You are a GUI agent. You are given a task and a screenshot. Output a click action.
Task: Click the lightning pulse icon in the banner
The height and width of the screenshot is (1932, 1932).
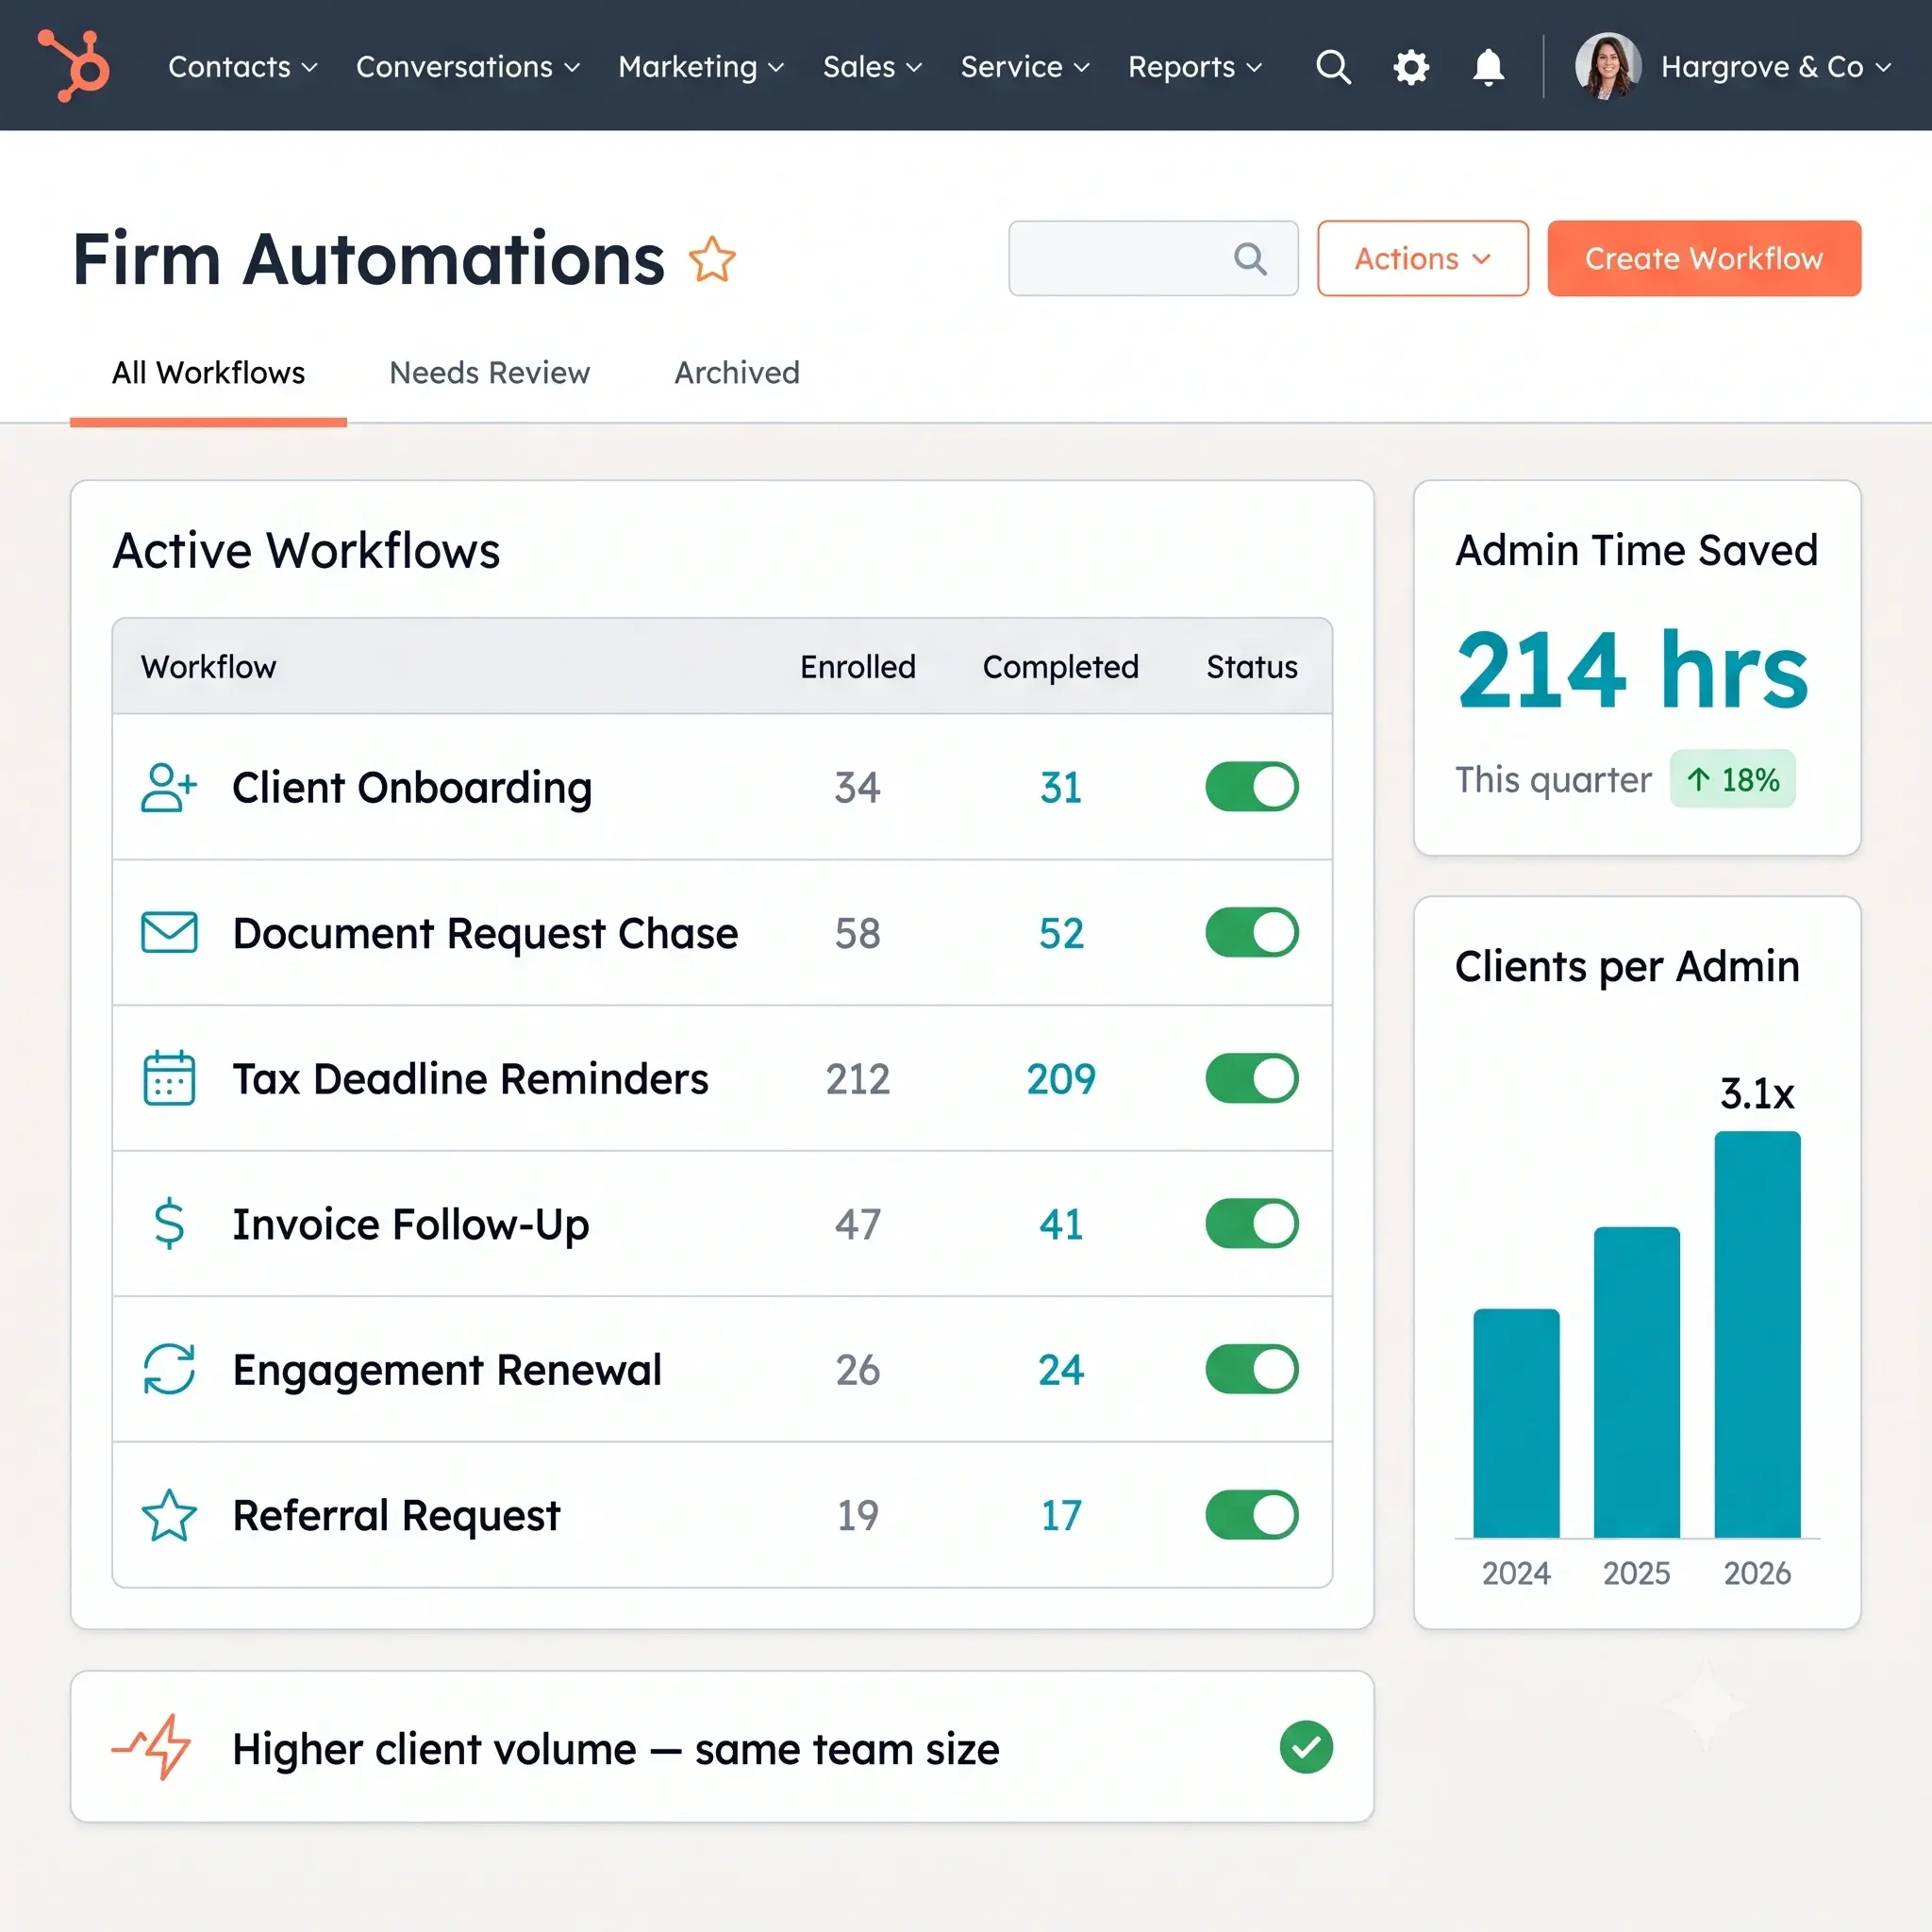point(151,1747)
